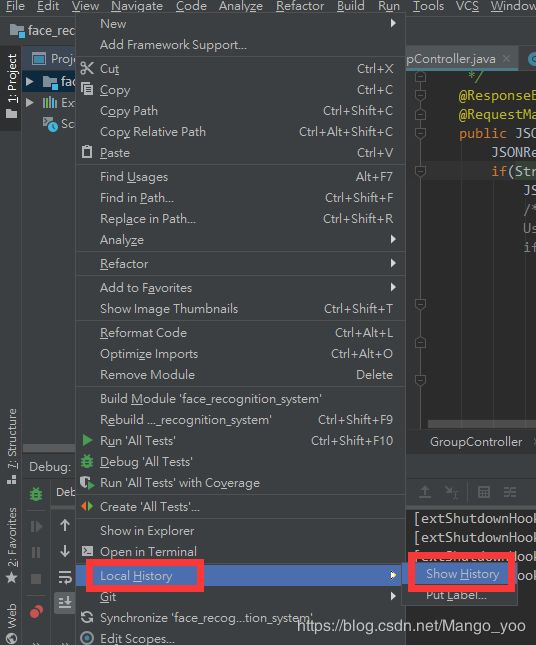
Task: Choose Show History from submenu
Action: 462,573
